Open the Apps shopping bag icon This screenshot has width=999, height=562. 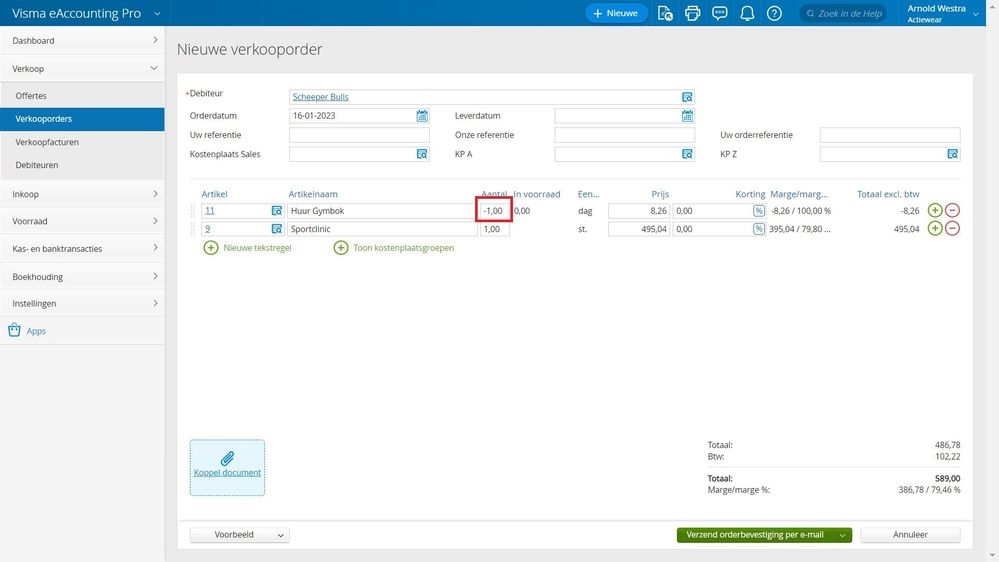[14, 330]
